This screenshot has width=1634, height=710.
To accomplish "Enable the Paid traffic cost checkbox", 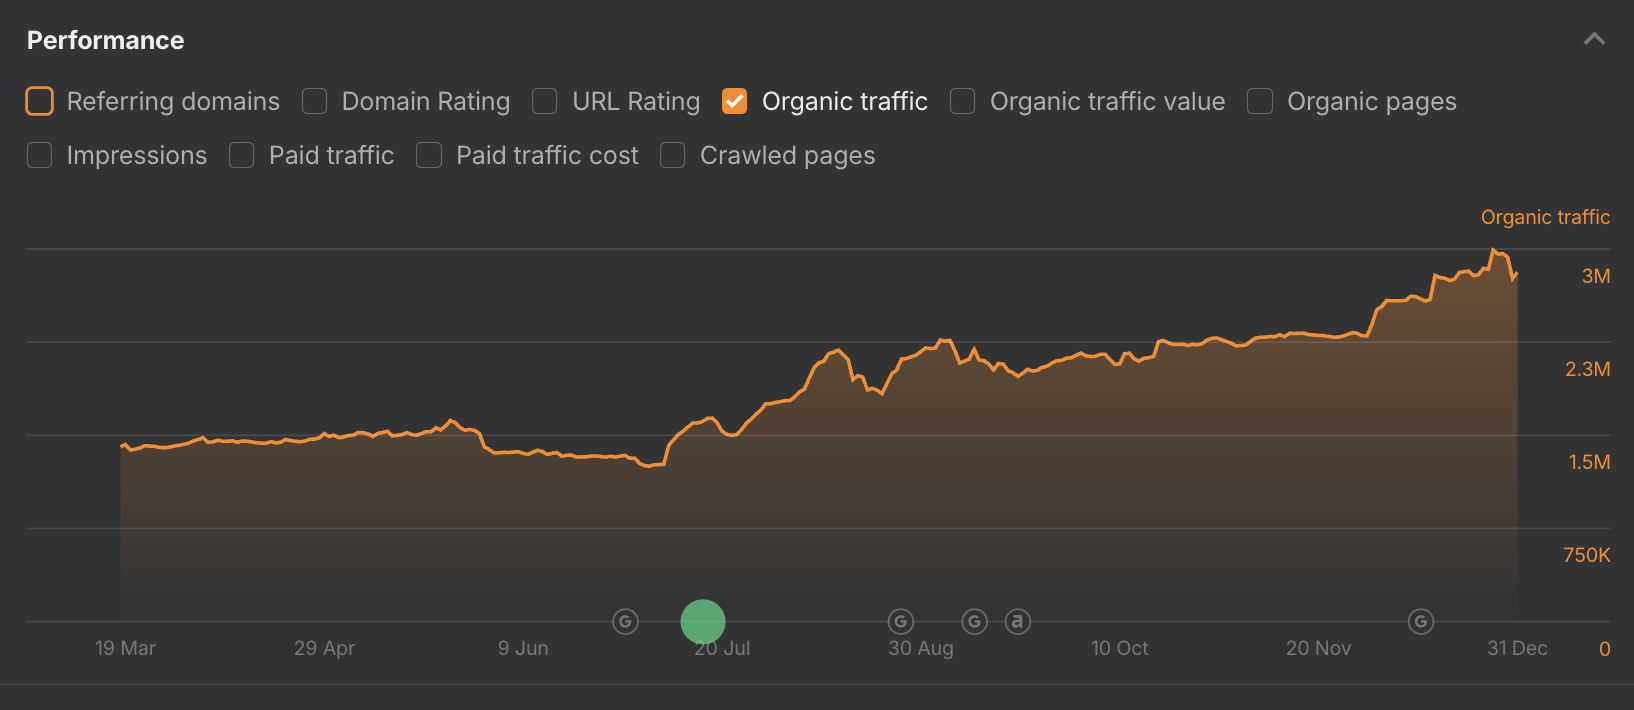I will point(429,155).
